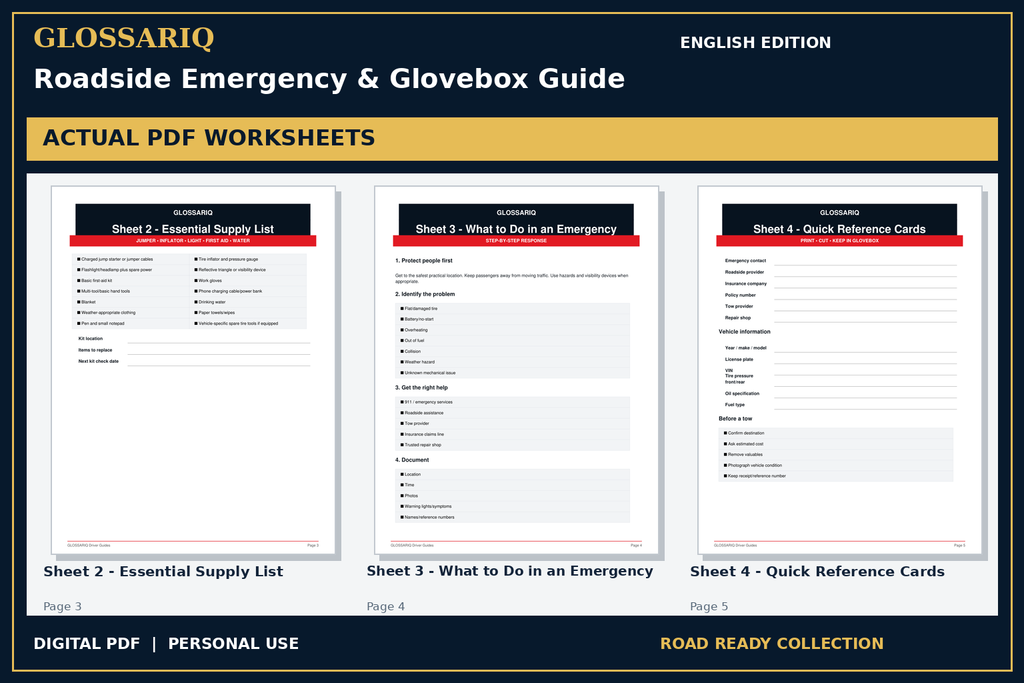The height and width of the screenshot is (683, 1024).
Task: Click 'Trusted repair shop' item
Action: [x=421, y=445]
